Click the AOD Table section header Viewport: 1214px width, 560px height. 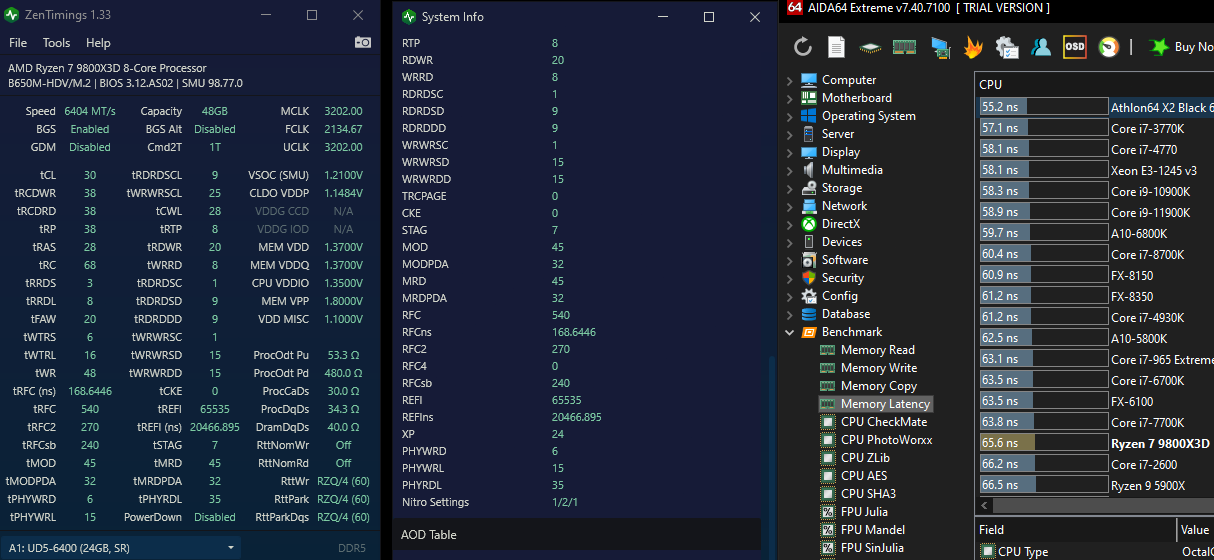click(578, 535)
